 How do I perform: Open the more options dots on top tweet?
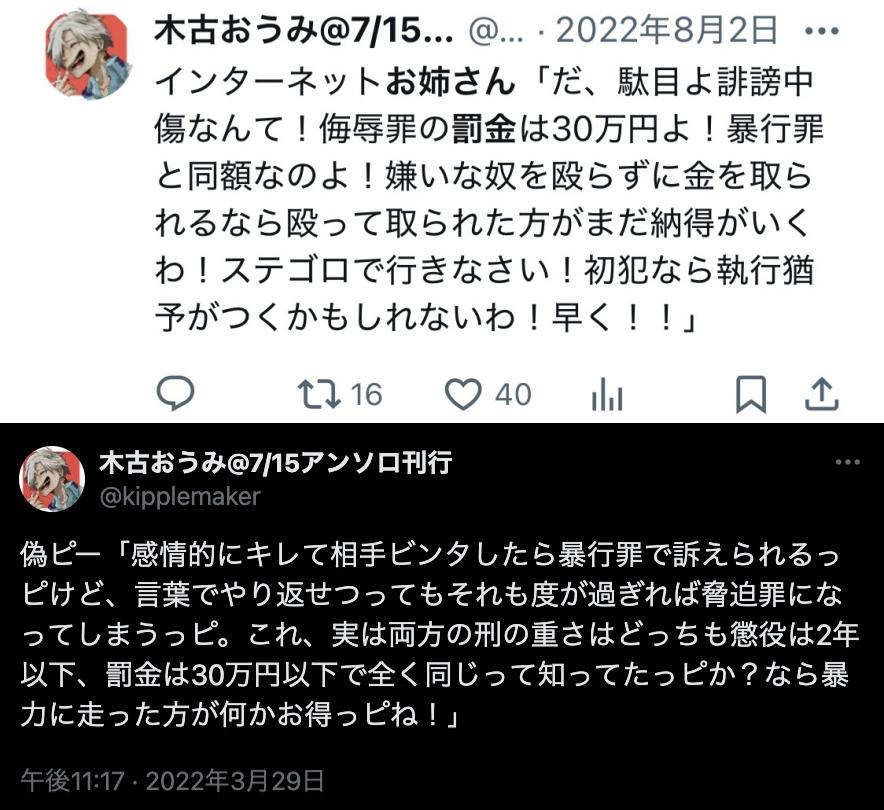(822, 31)
